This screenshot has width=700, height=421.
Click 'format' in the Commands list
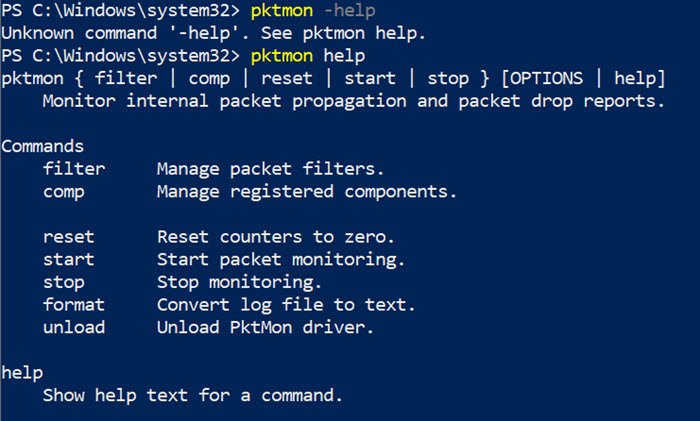tap(74, 305)
